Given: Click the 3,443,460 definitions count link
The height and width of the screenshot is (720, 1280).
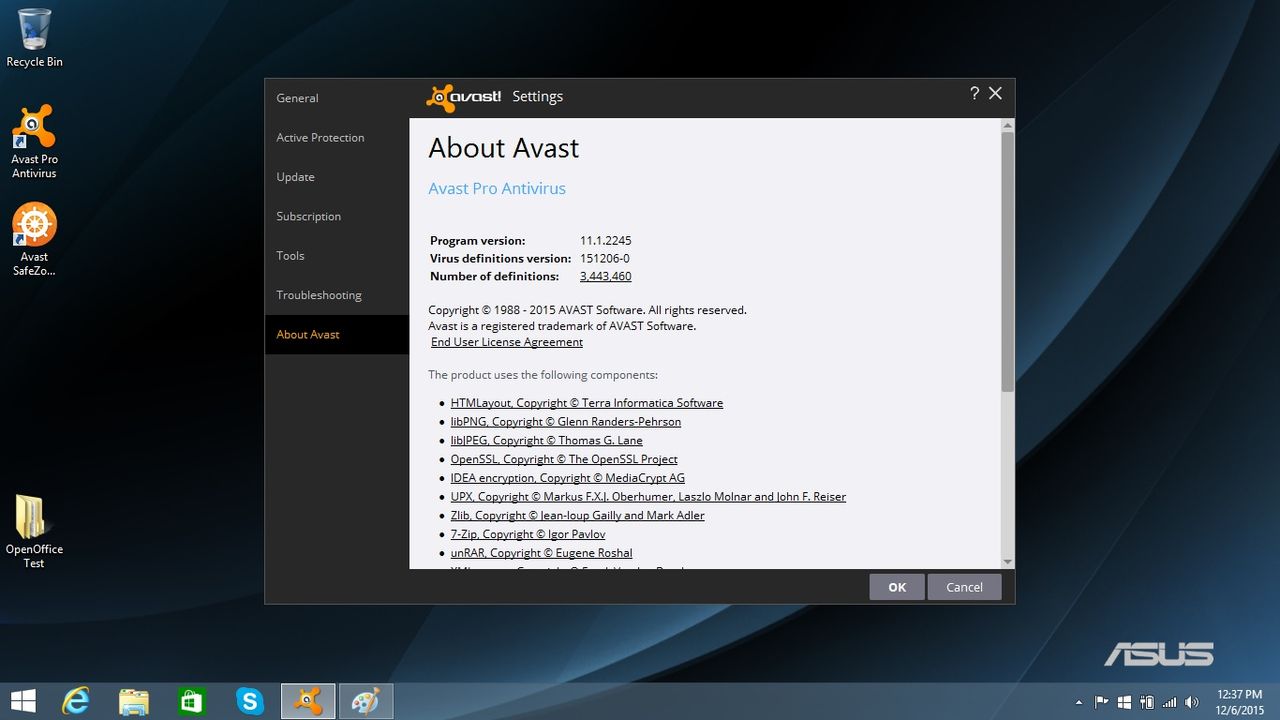Looking at the screenshot, I should coord(605,276).
